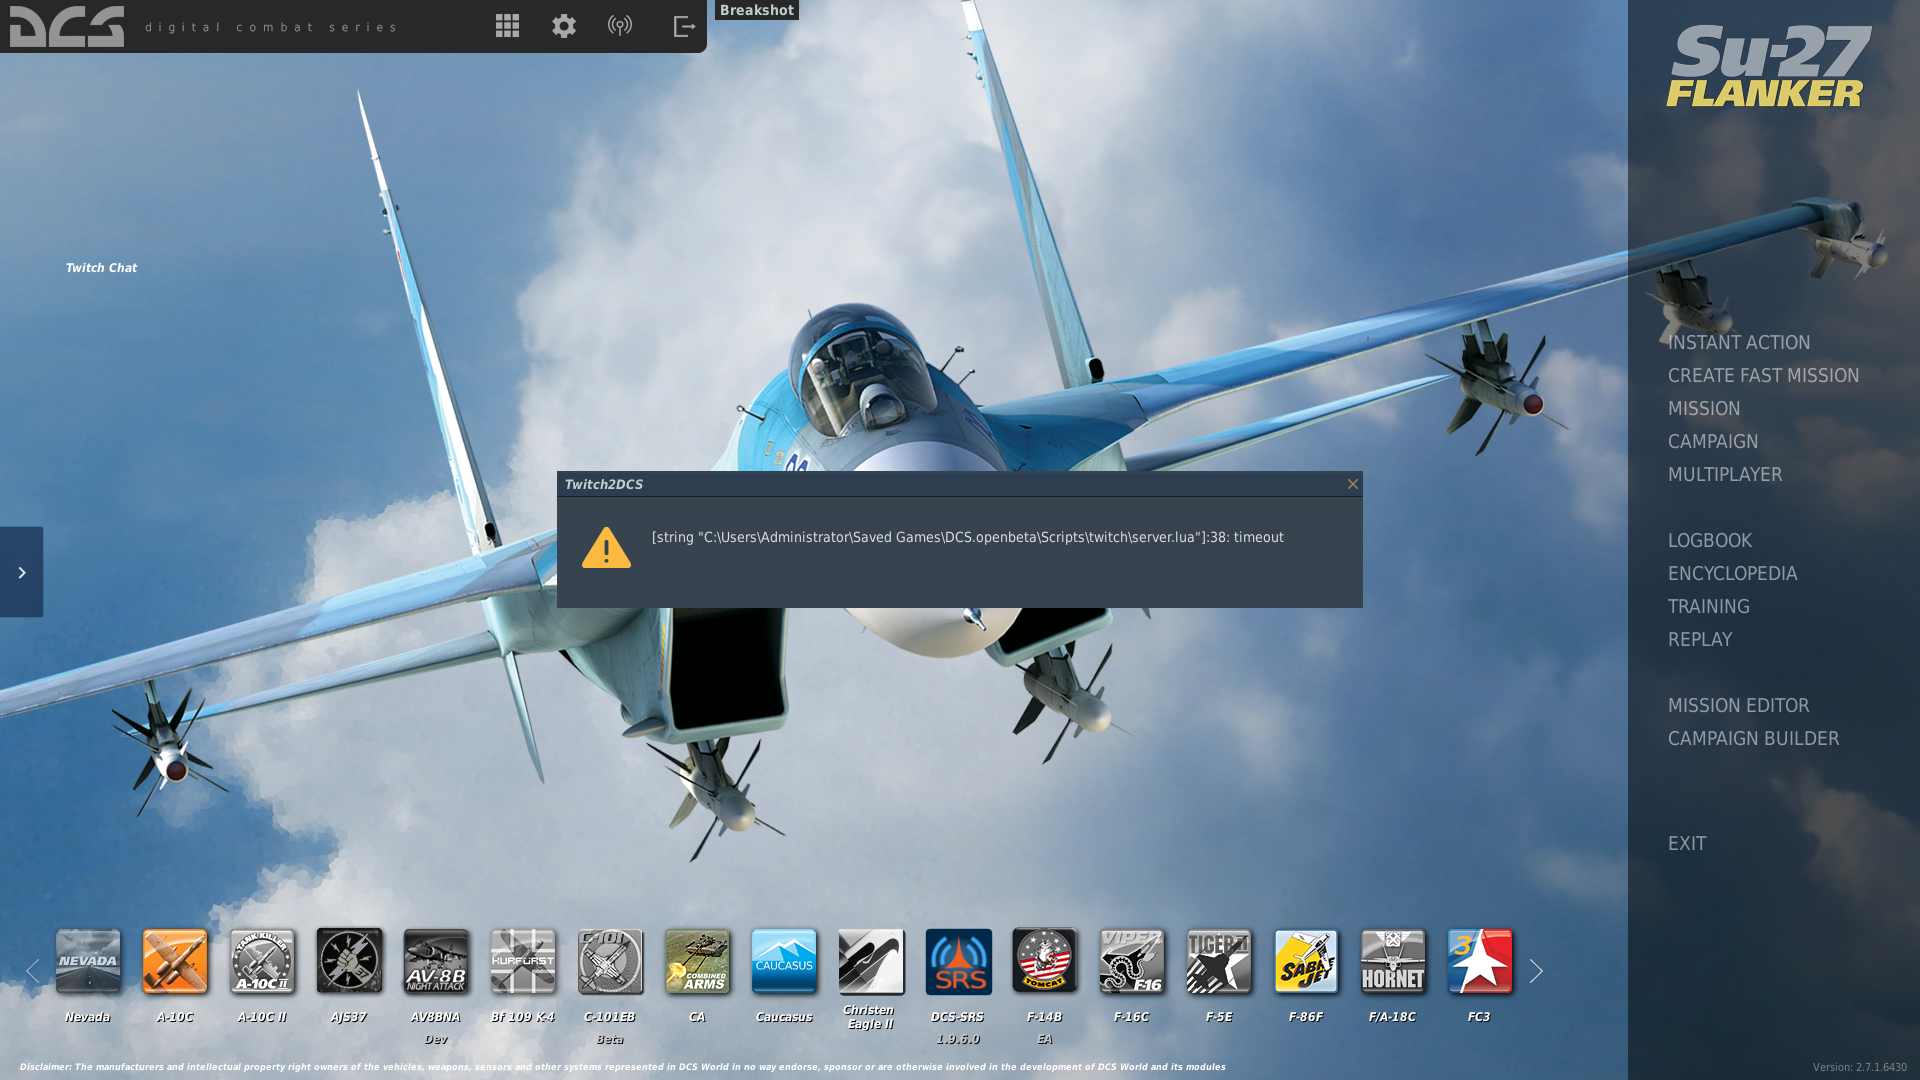
Task: Show previous modules with left arrow
Action: [33, 971]
